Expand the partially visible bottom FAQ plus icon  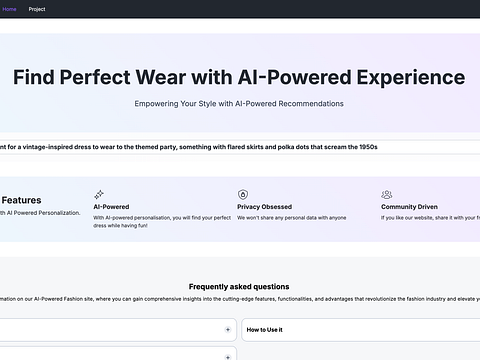(228, 357)
